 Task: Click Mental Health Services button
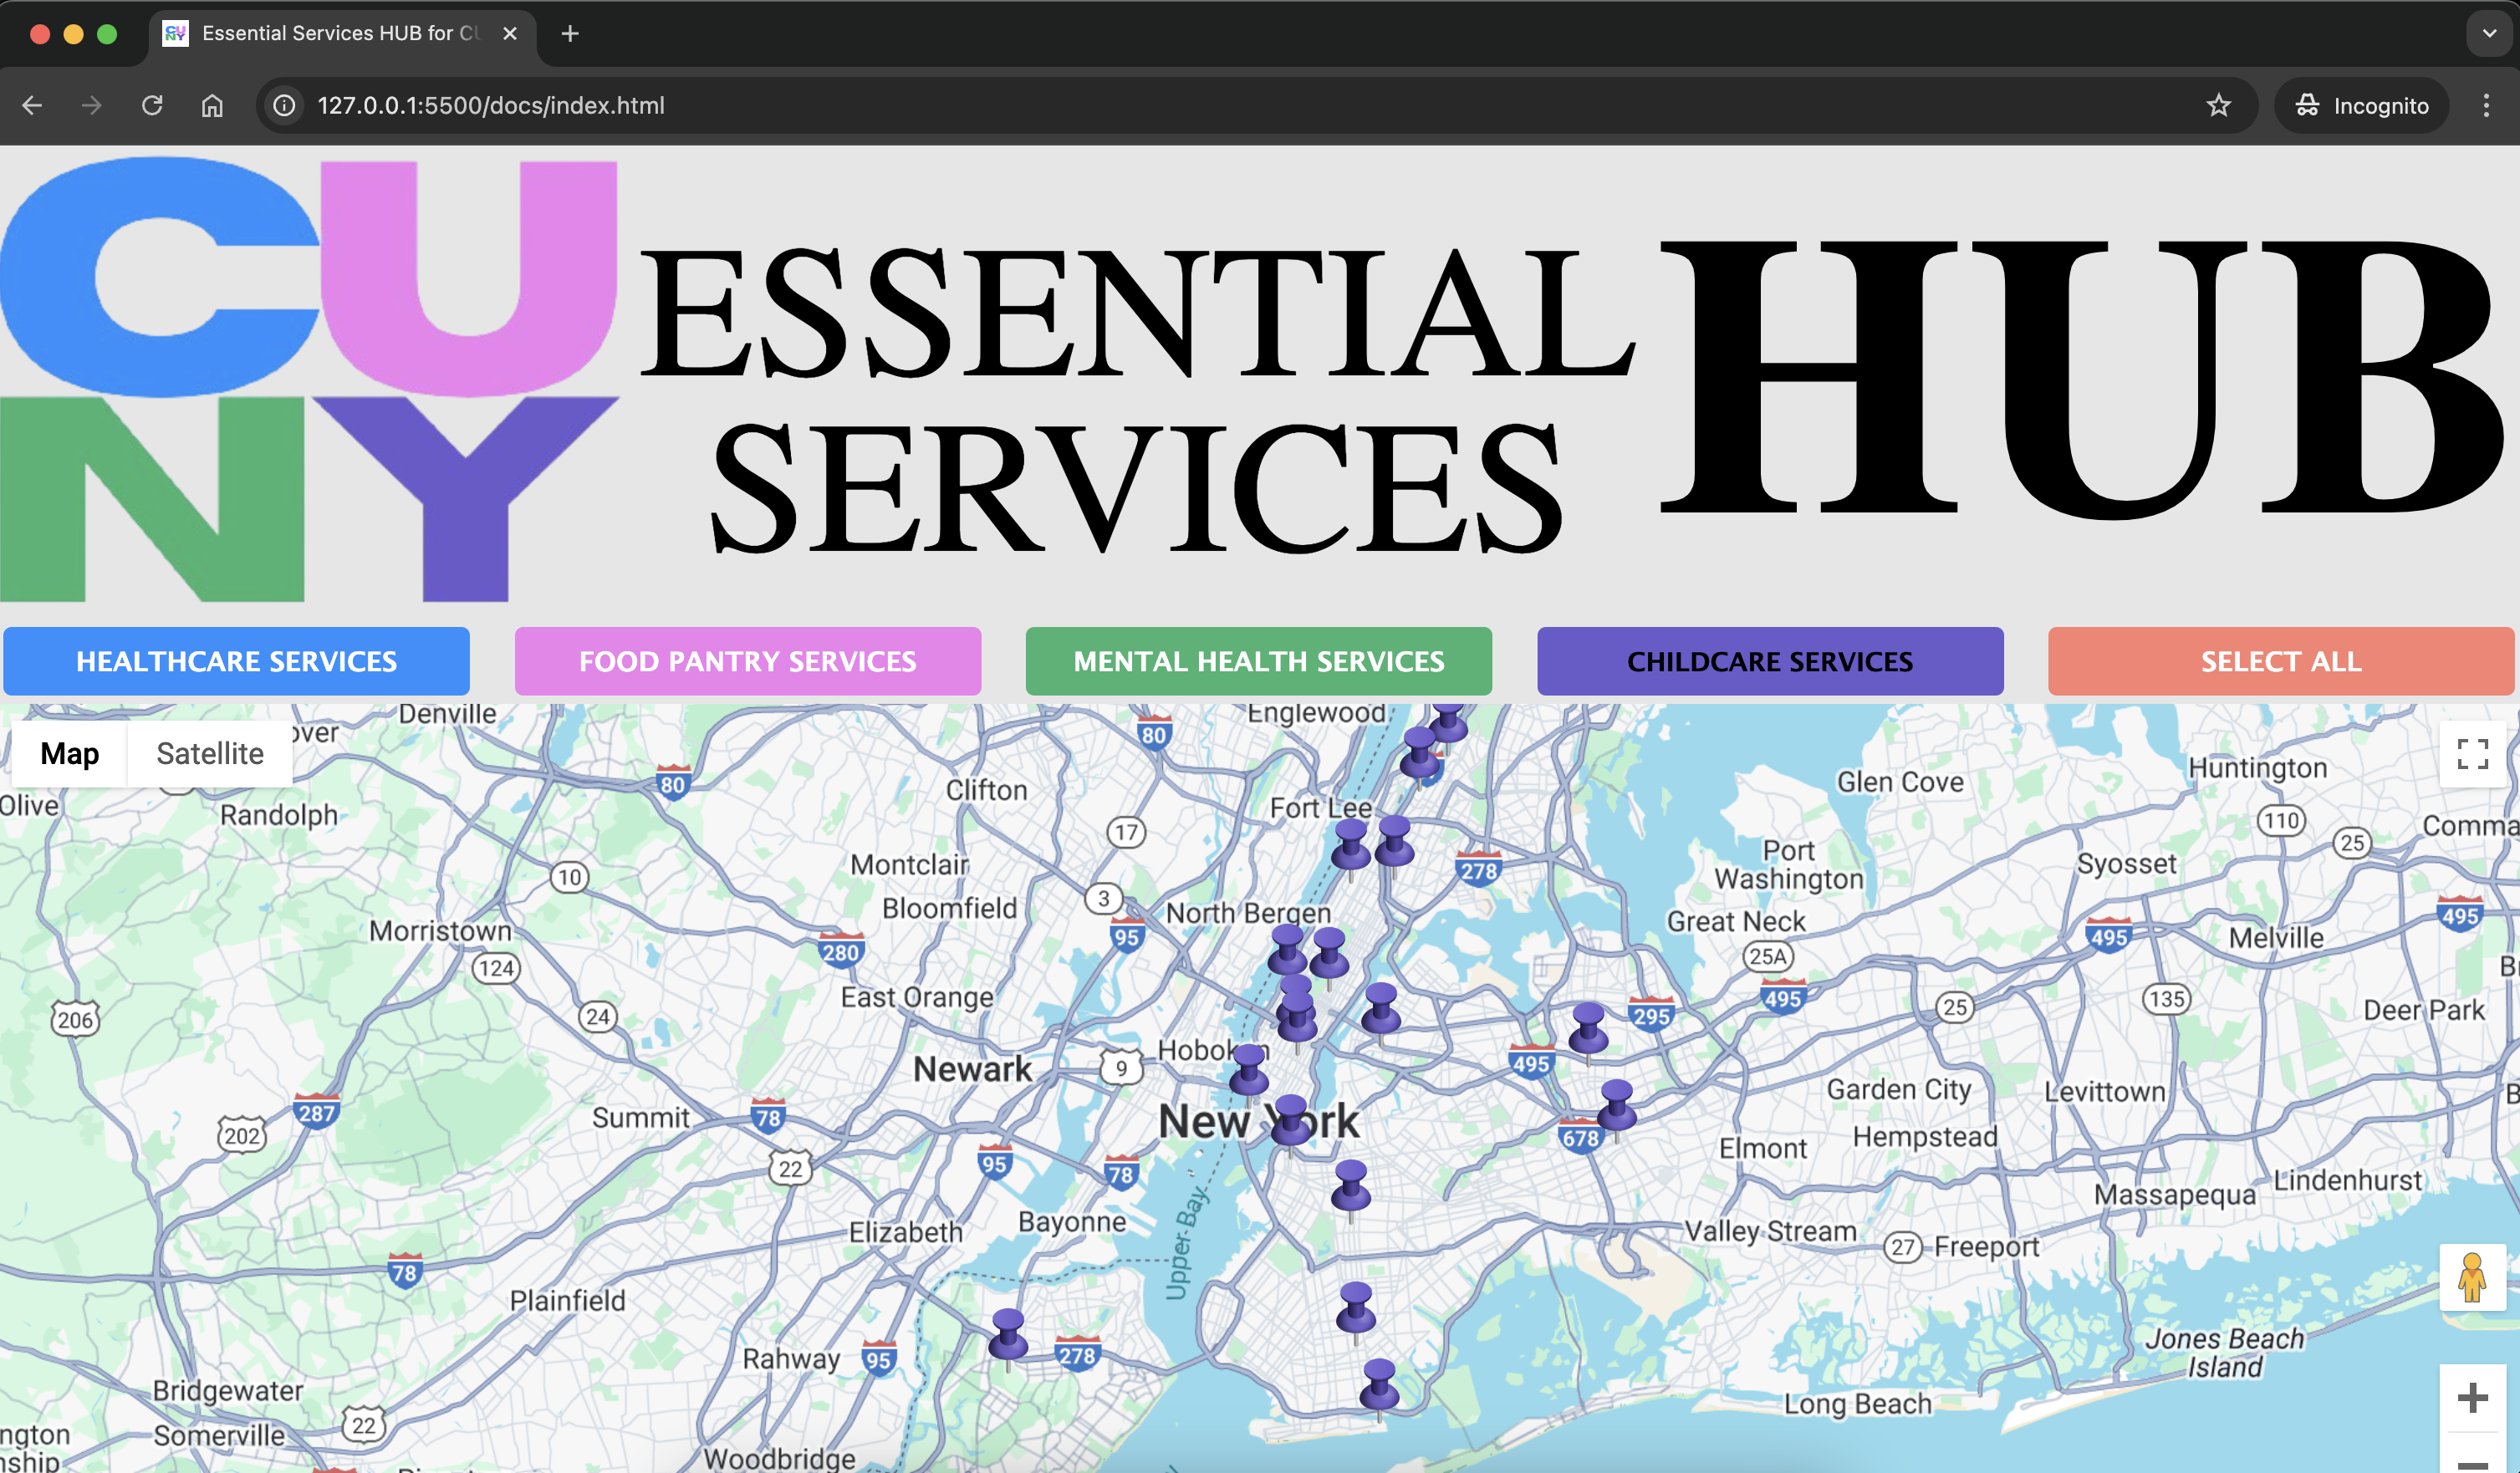click(1258, 661)
